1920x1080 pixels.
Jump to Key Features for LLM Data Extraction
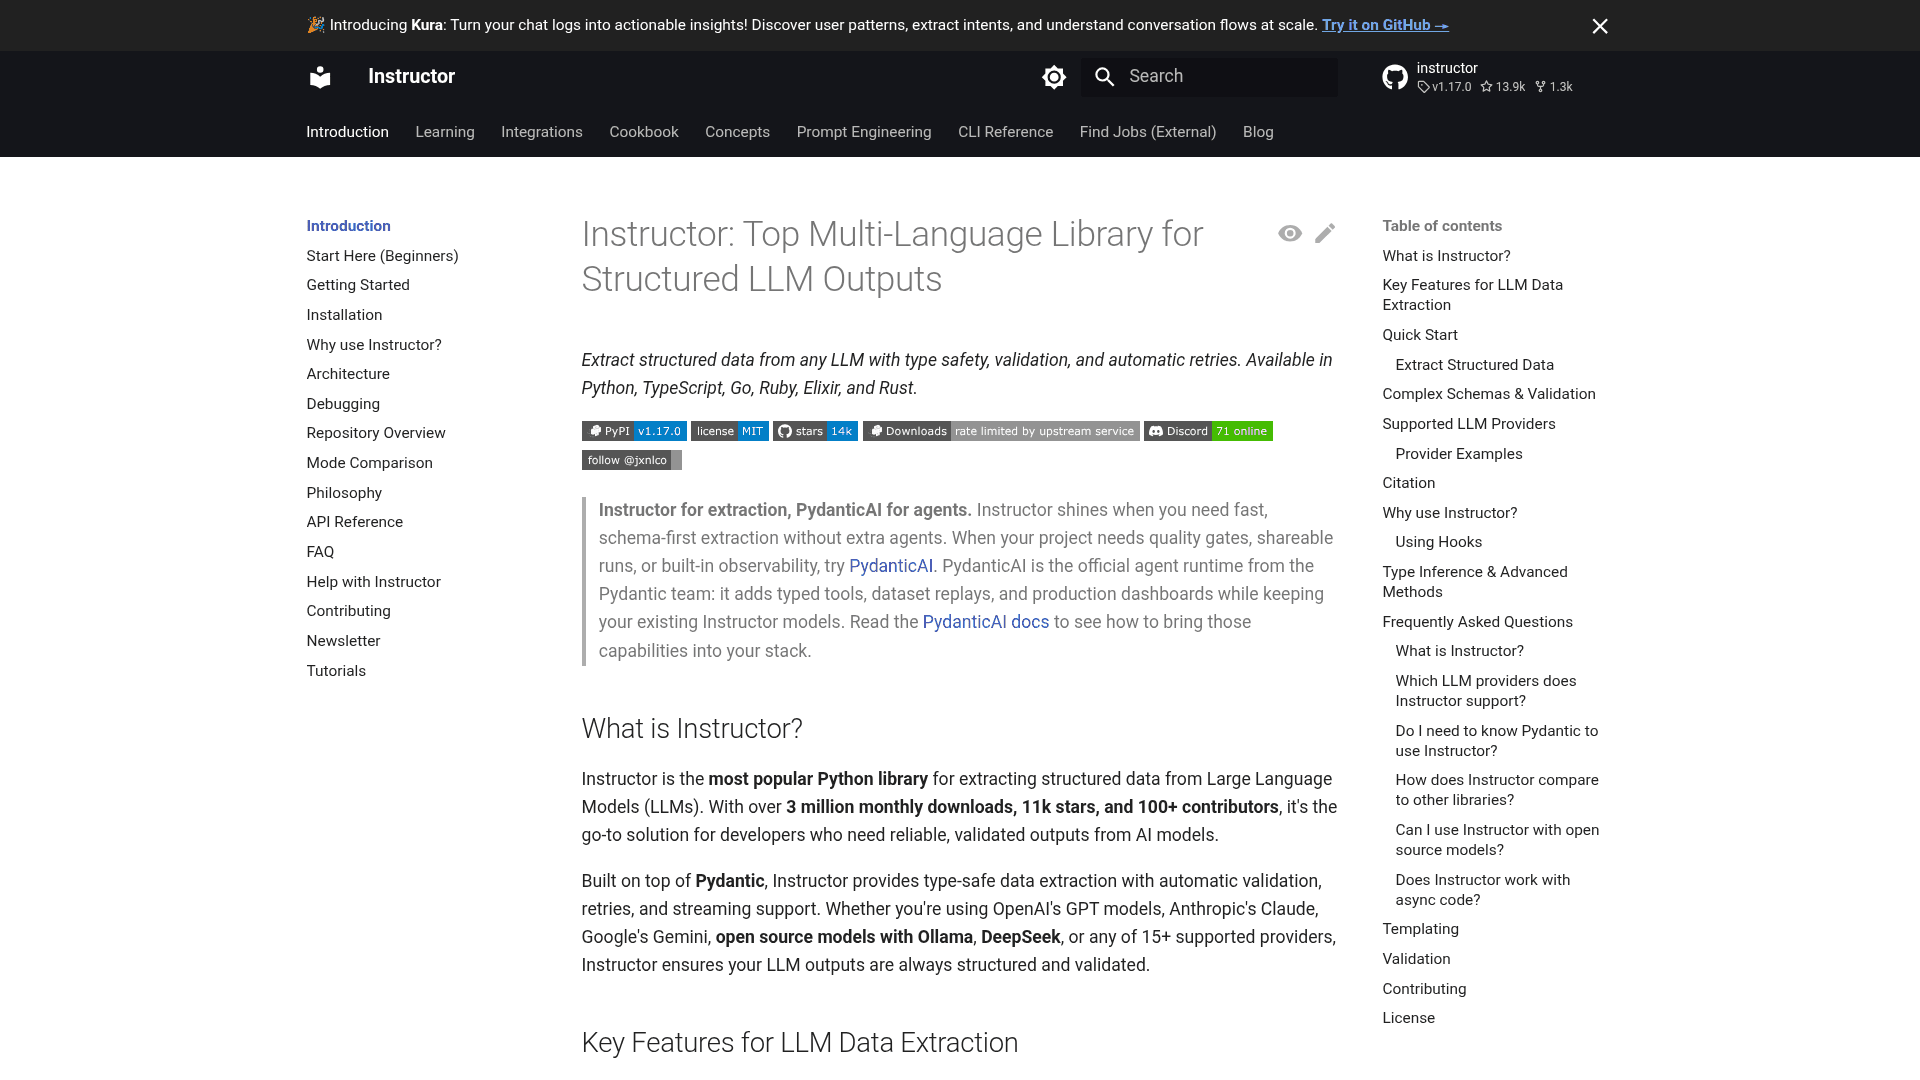[x=1472, y=295]
